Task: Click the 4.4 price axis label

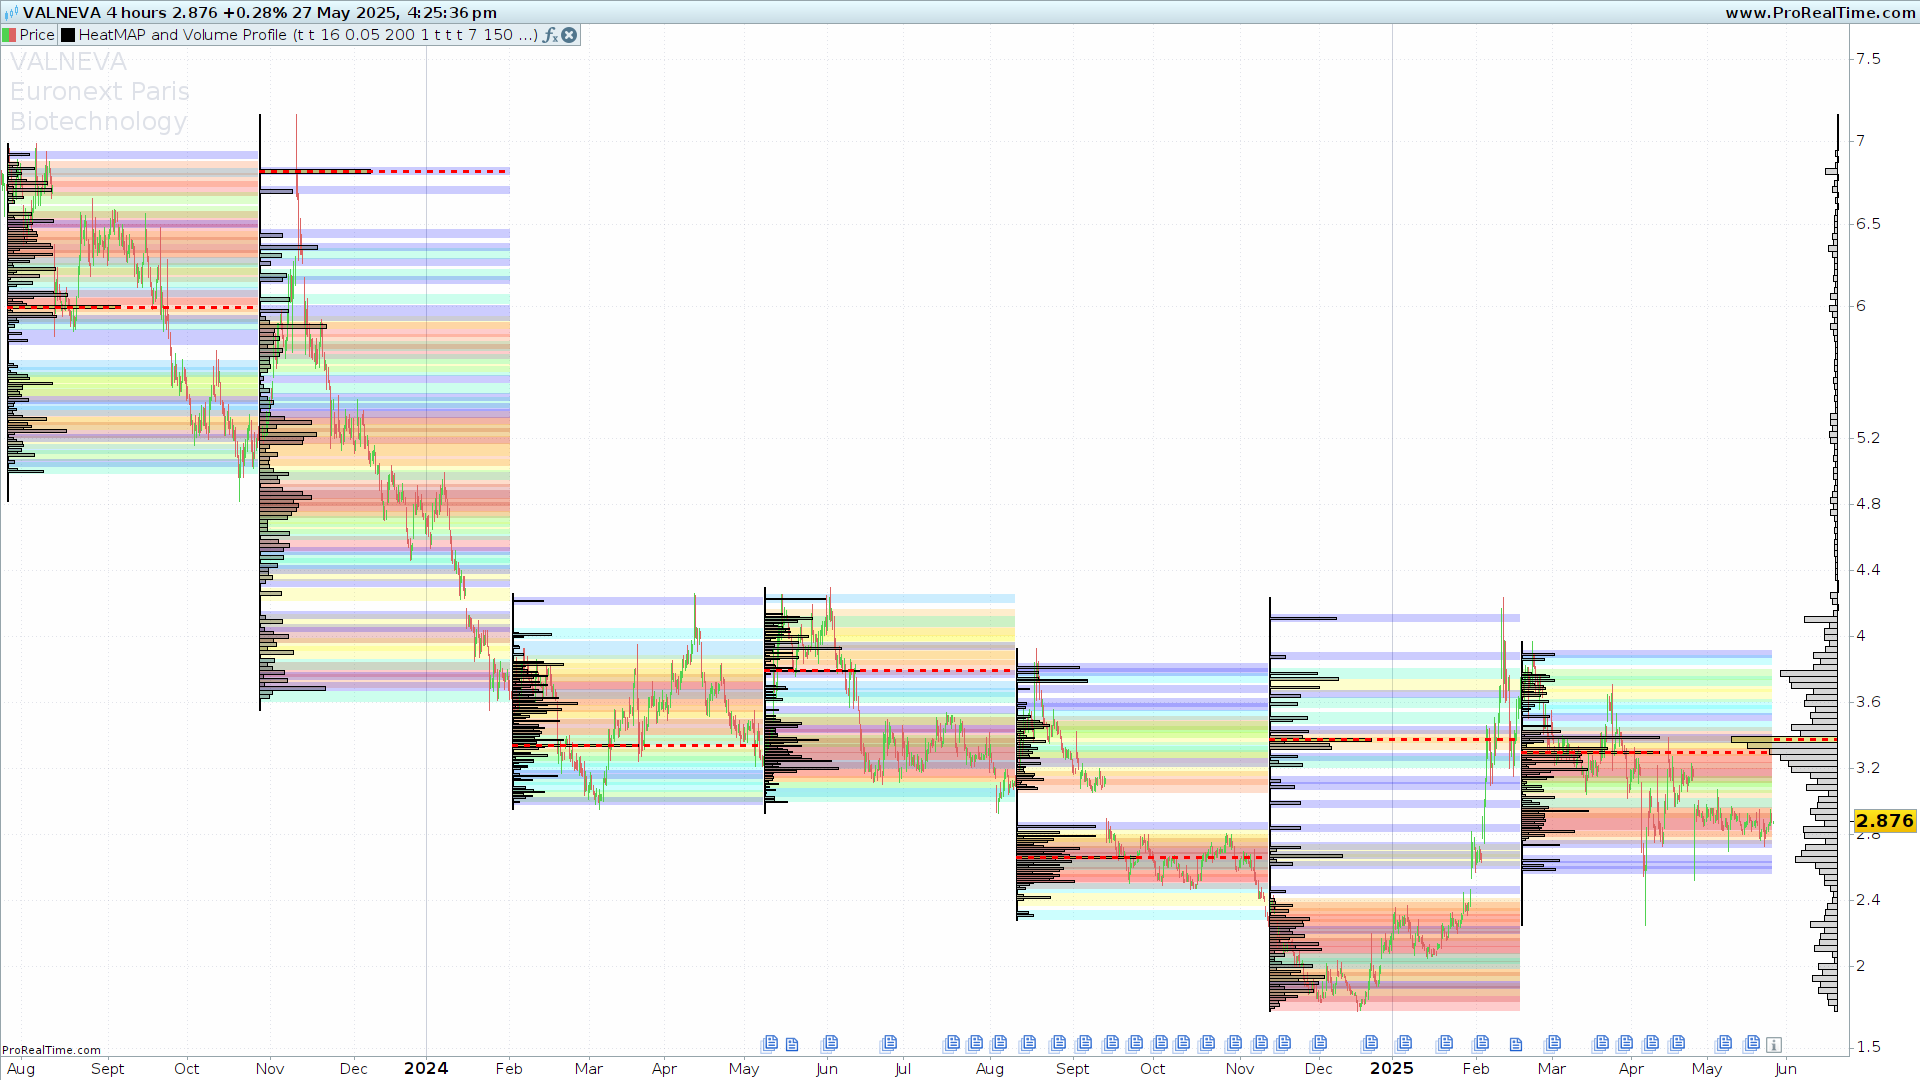Action: (1868, 570)
